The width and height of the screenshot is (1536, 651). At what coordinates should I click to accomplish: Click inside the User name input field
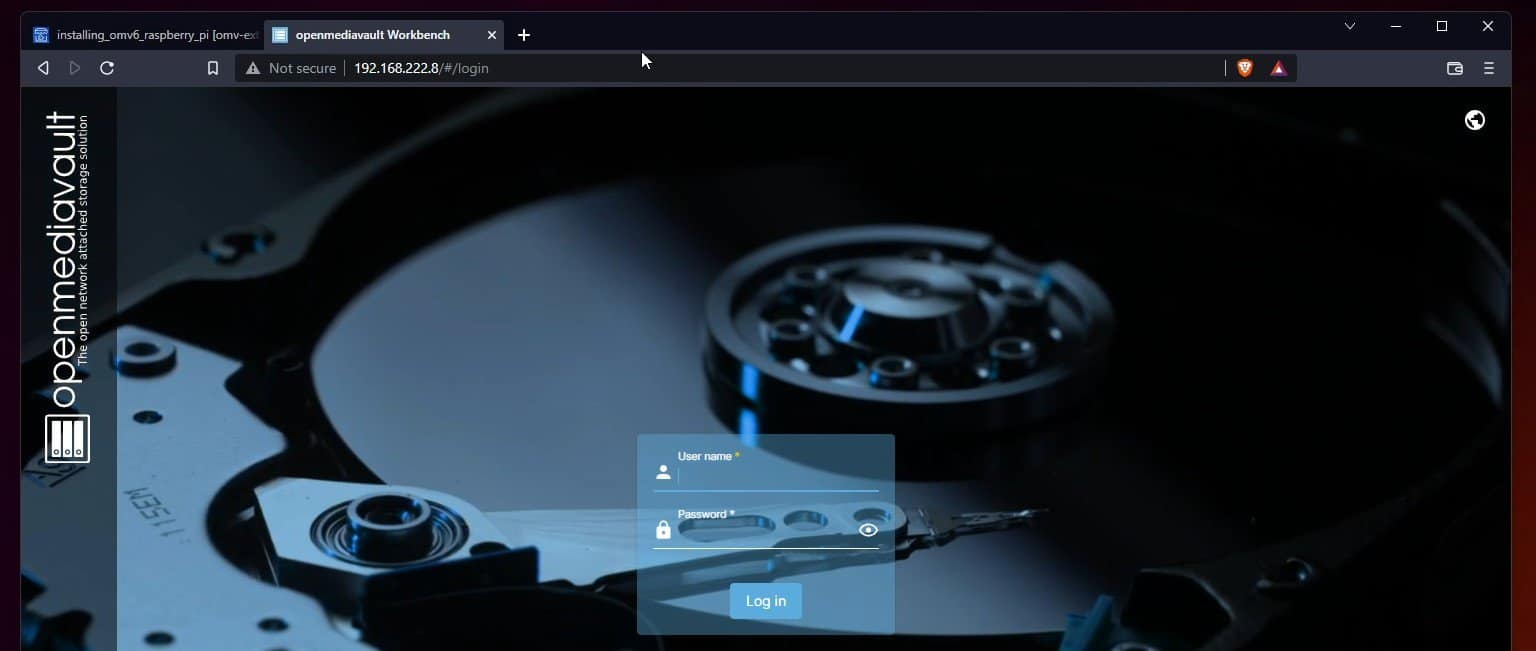tap(780, 476)
